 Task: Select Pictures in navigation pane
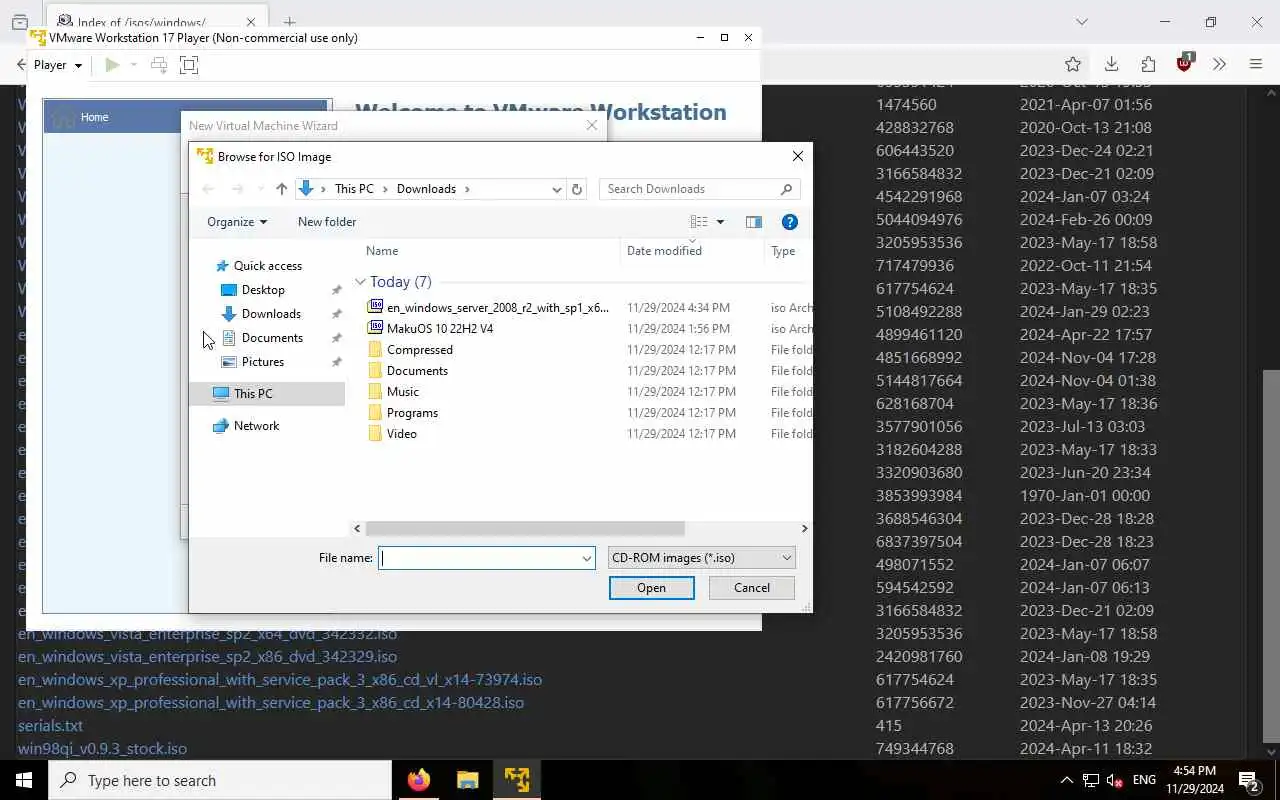point(252,362)
